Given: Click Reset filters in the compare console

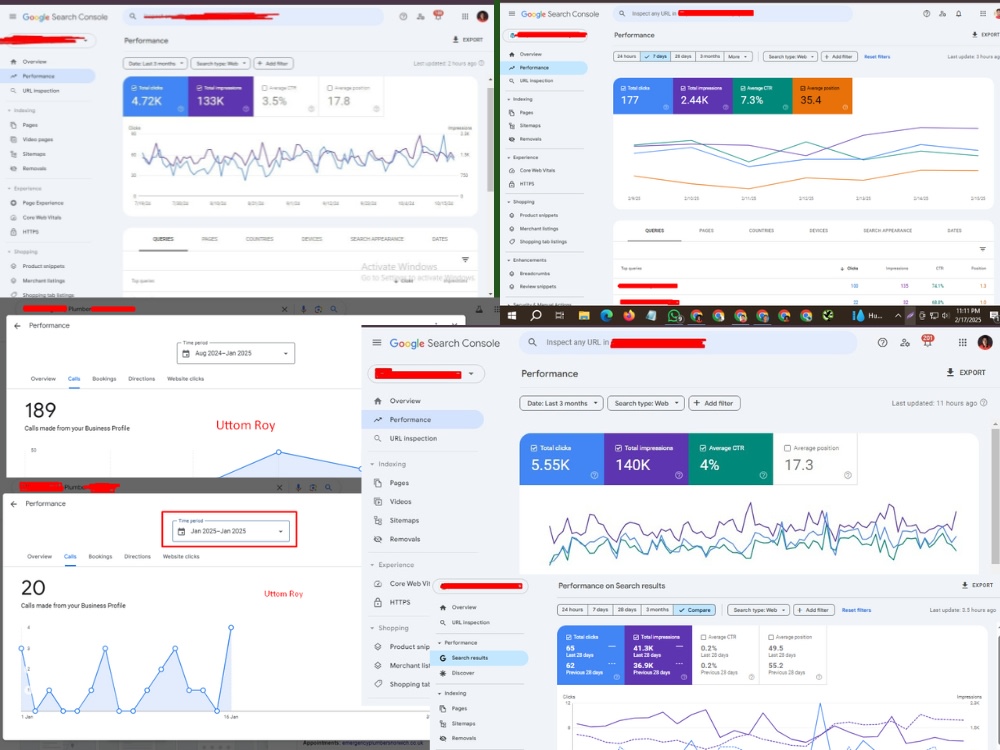Looking at the screenshot, I should tap(856, 610).
